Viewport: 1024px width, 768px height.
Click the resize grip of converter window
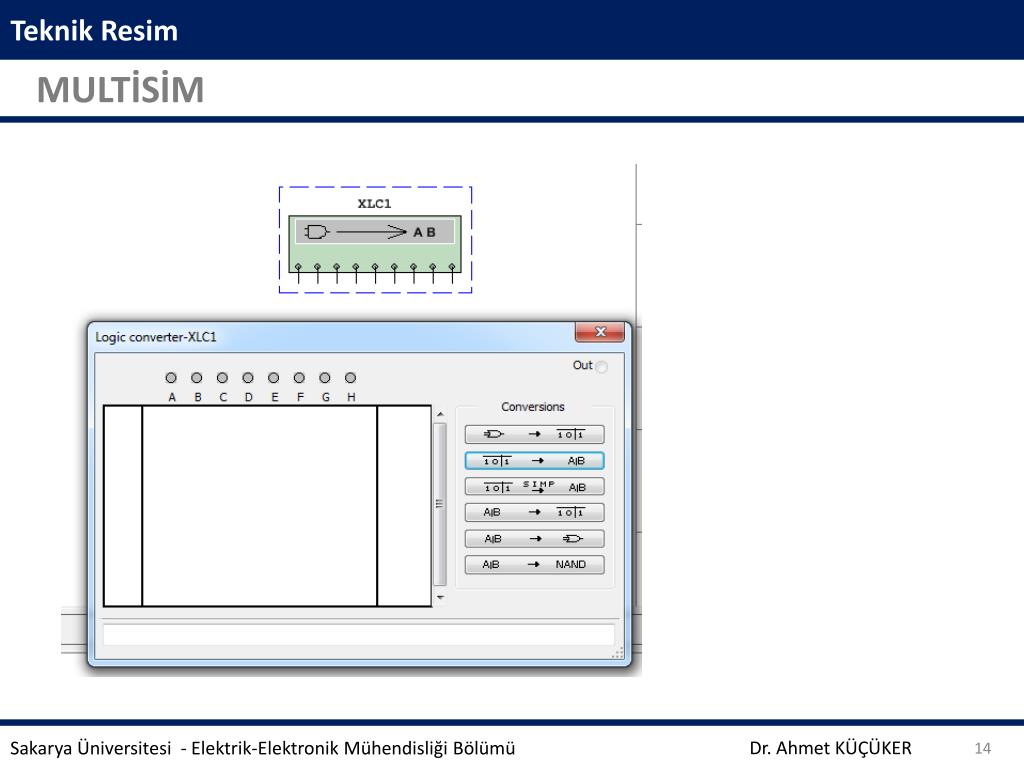click(x=618, y=652)
